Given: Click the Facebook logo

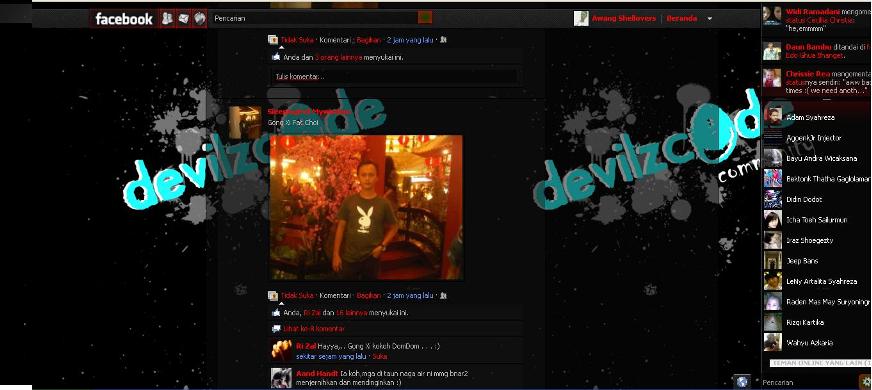Looking at the screenshot, I should (x=123, y=19).
